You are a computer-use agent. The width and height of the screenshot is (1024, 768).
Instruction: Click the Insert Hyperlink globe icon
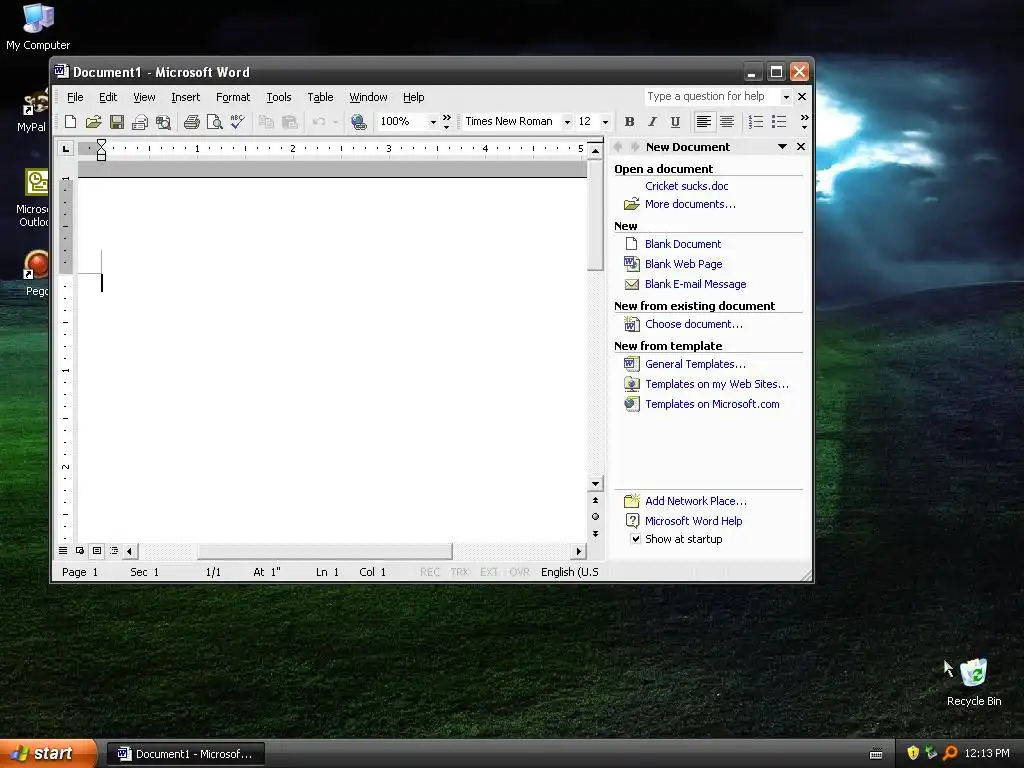pyautogui.click(x=359, y=121)
